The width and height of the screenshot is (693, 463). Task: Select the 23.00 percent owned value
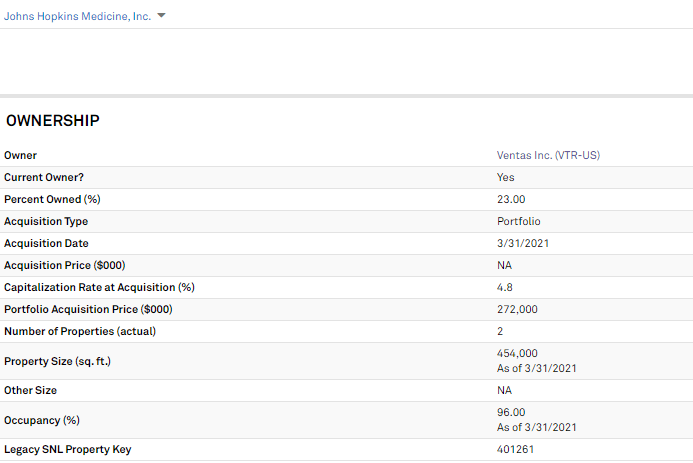coord(511,199)
